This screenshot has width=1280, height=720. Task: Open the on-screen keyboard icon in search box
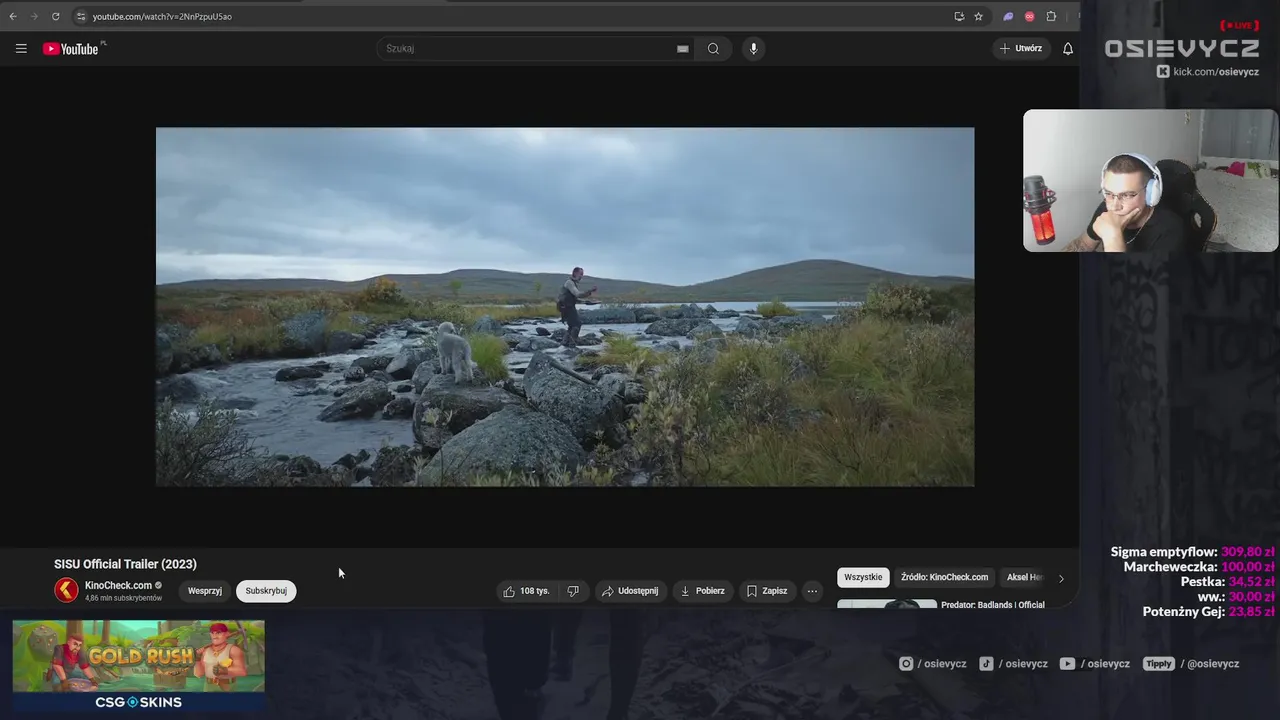click(683, 48)
